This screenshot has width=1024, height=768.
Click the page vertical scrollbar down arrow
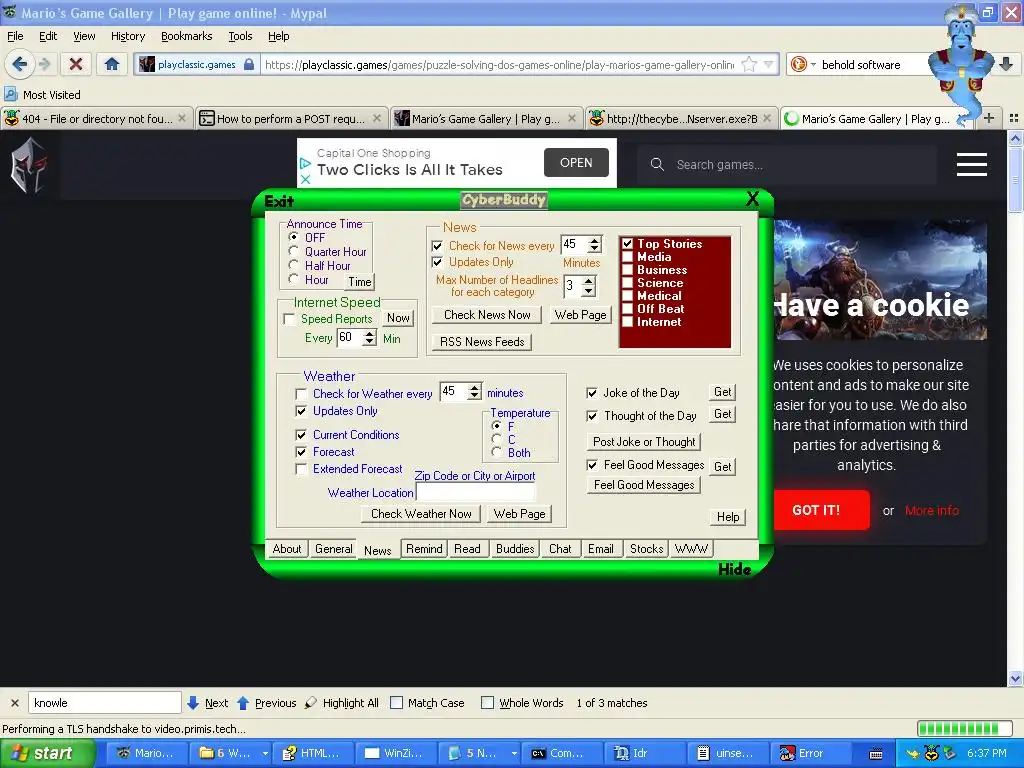1015,679
